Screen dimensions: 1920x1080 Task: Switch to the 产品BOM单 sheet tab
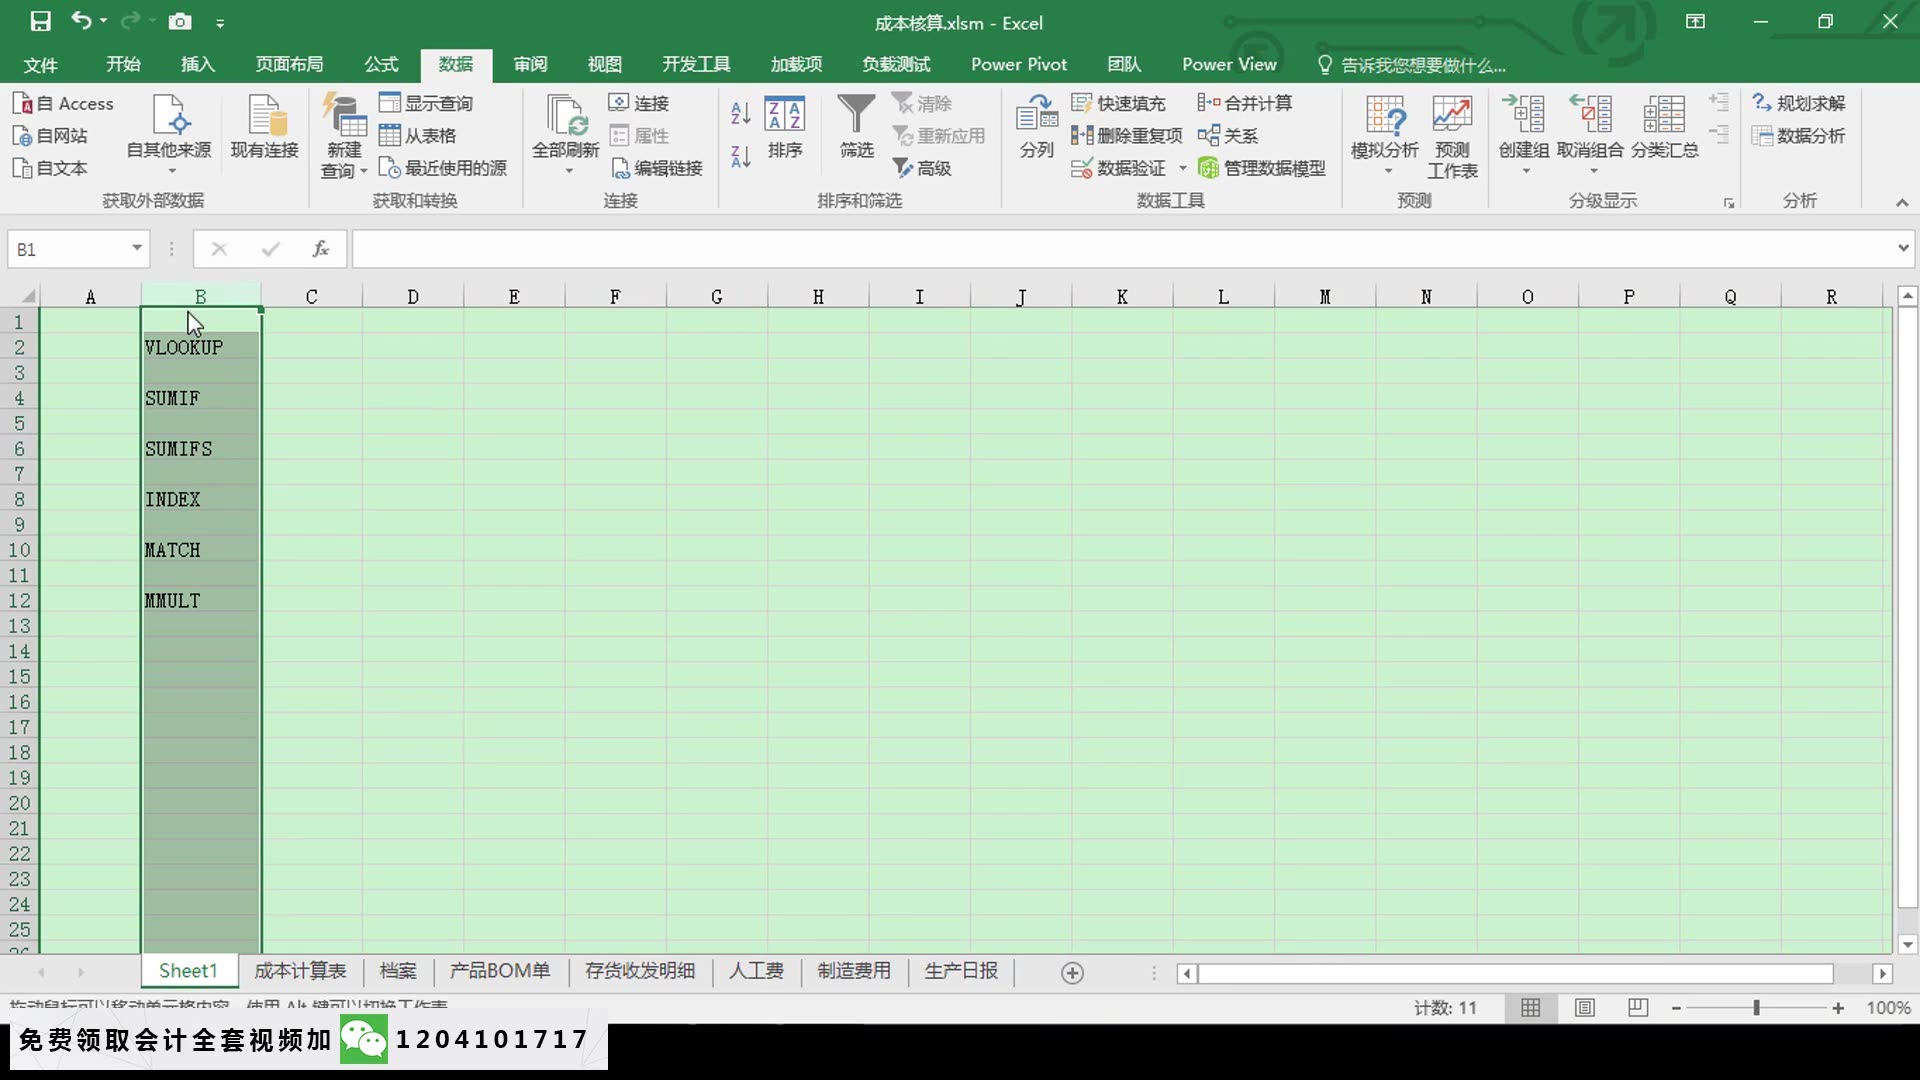tap(499, 971)
